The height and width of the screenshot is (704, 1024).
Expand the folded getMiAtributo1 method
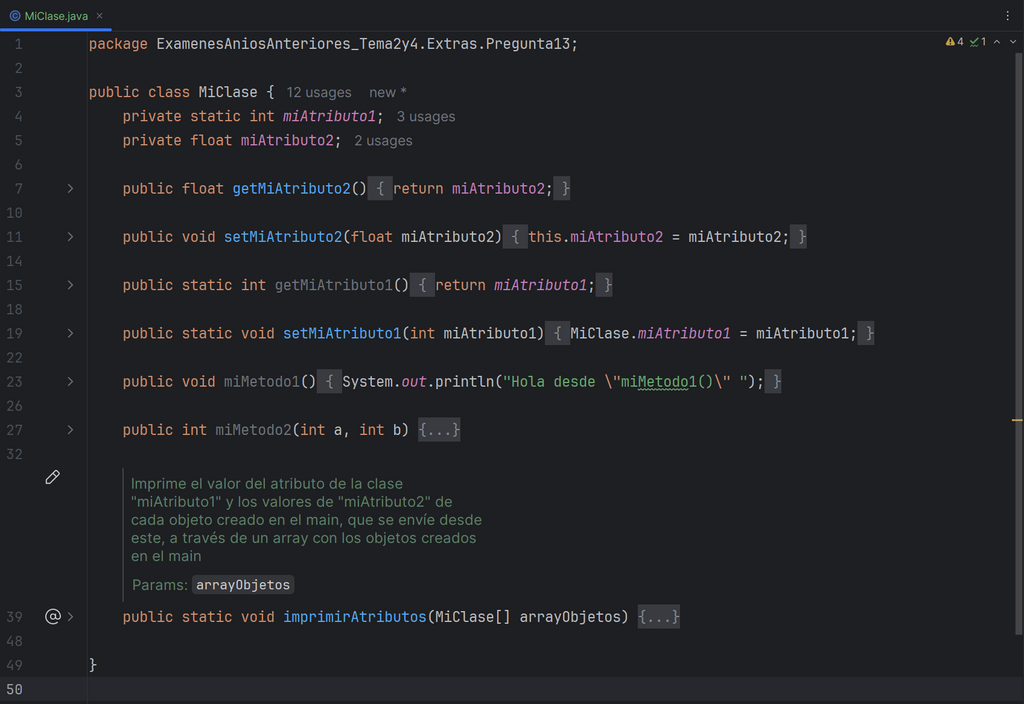71,285
